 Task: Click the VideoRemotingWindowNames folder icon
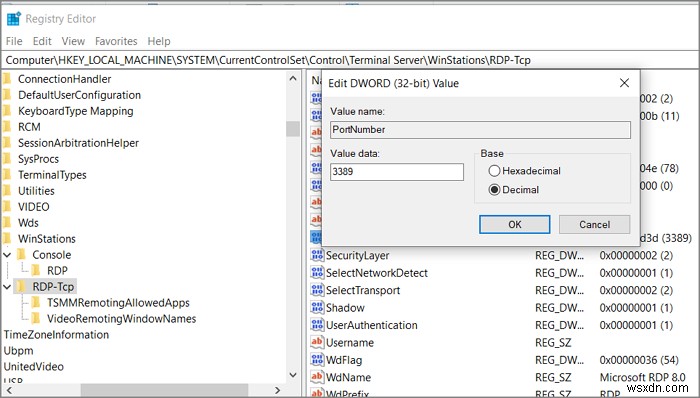point(36,319)
